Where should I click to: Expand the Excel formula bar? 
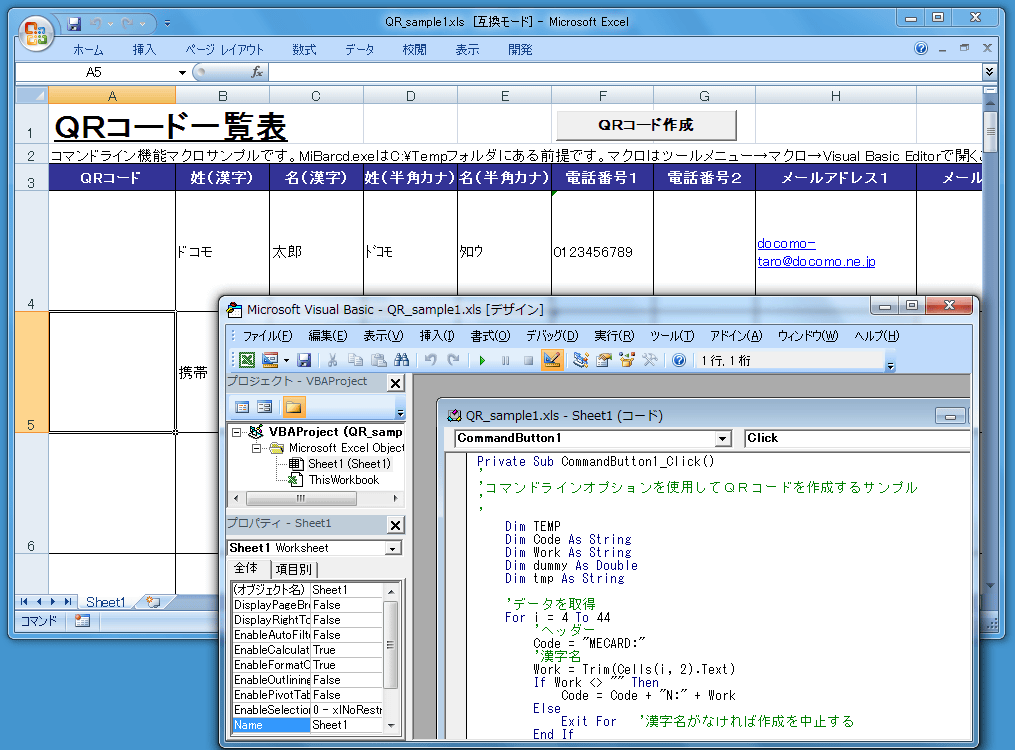(988, 71)
